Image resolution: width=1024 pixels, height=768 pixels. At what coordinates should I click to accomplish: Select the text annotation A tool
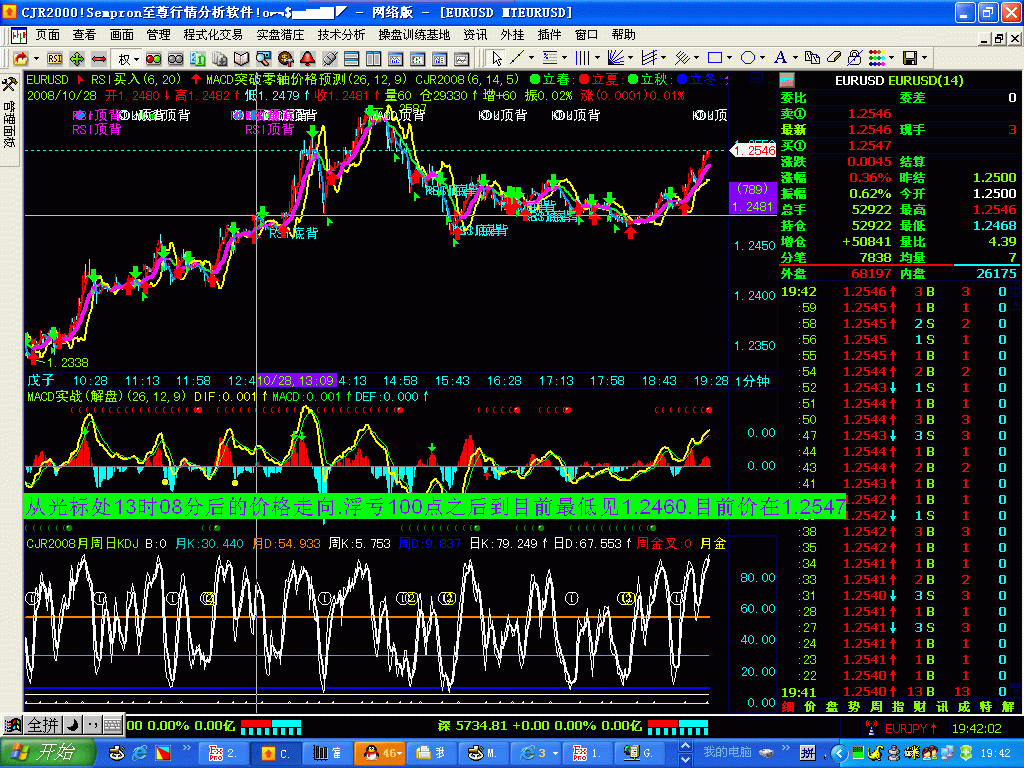[x=780, y=58]
